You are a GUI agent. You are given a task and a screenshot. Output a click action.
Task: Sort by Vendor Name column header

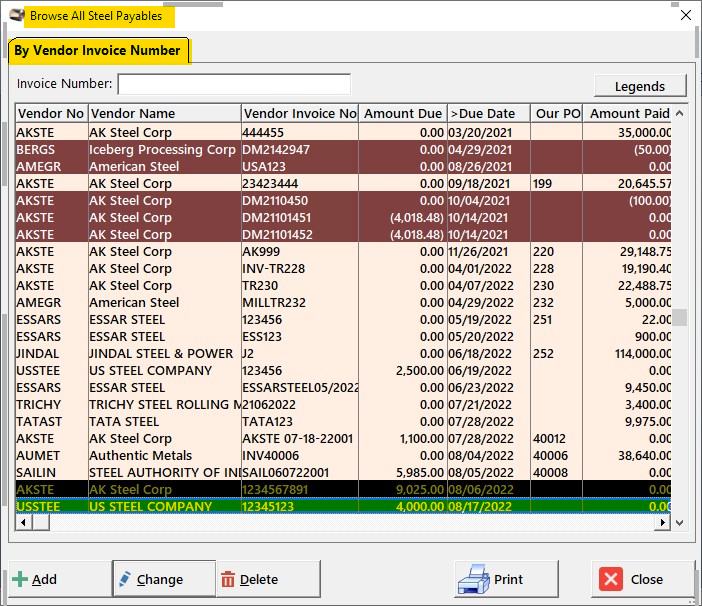pos(165,113)
